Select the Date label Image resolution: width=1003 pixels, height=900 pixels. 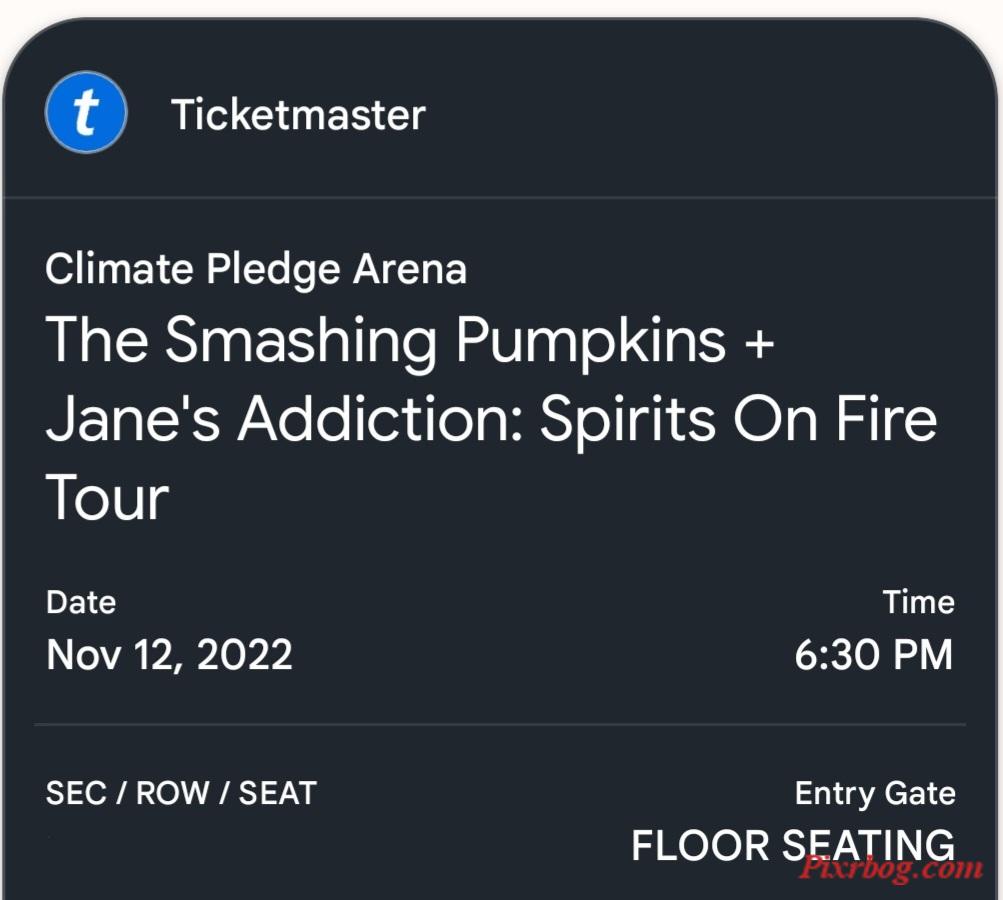81,603
